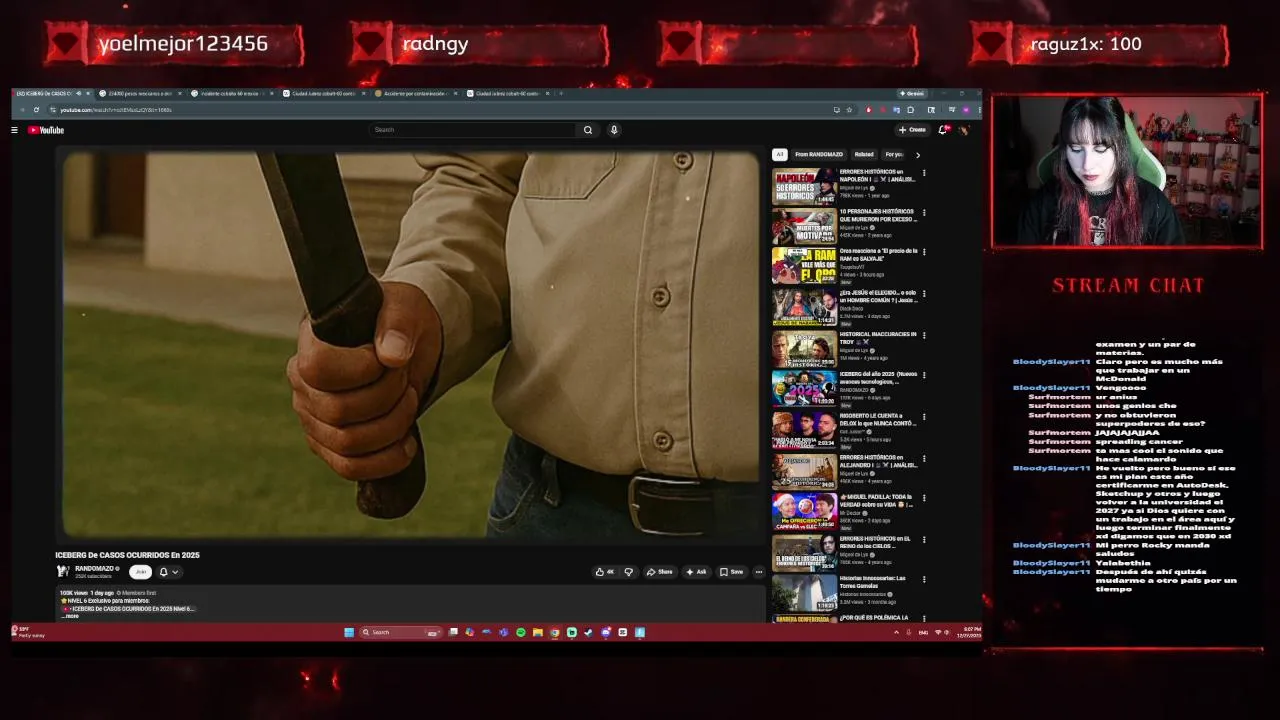Click the Join channel button
Viewport: 1280px width, 720px height.
141,572
